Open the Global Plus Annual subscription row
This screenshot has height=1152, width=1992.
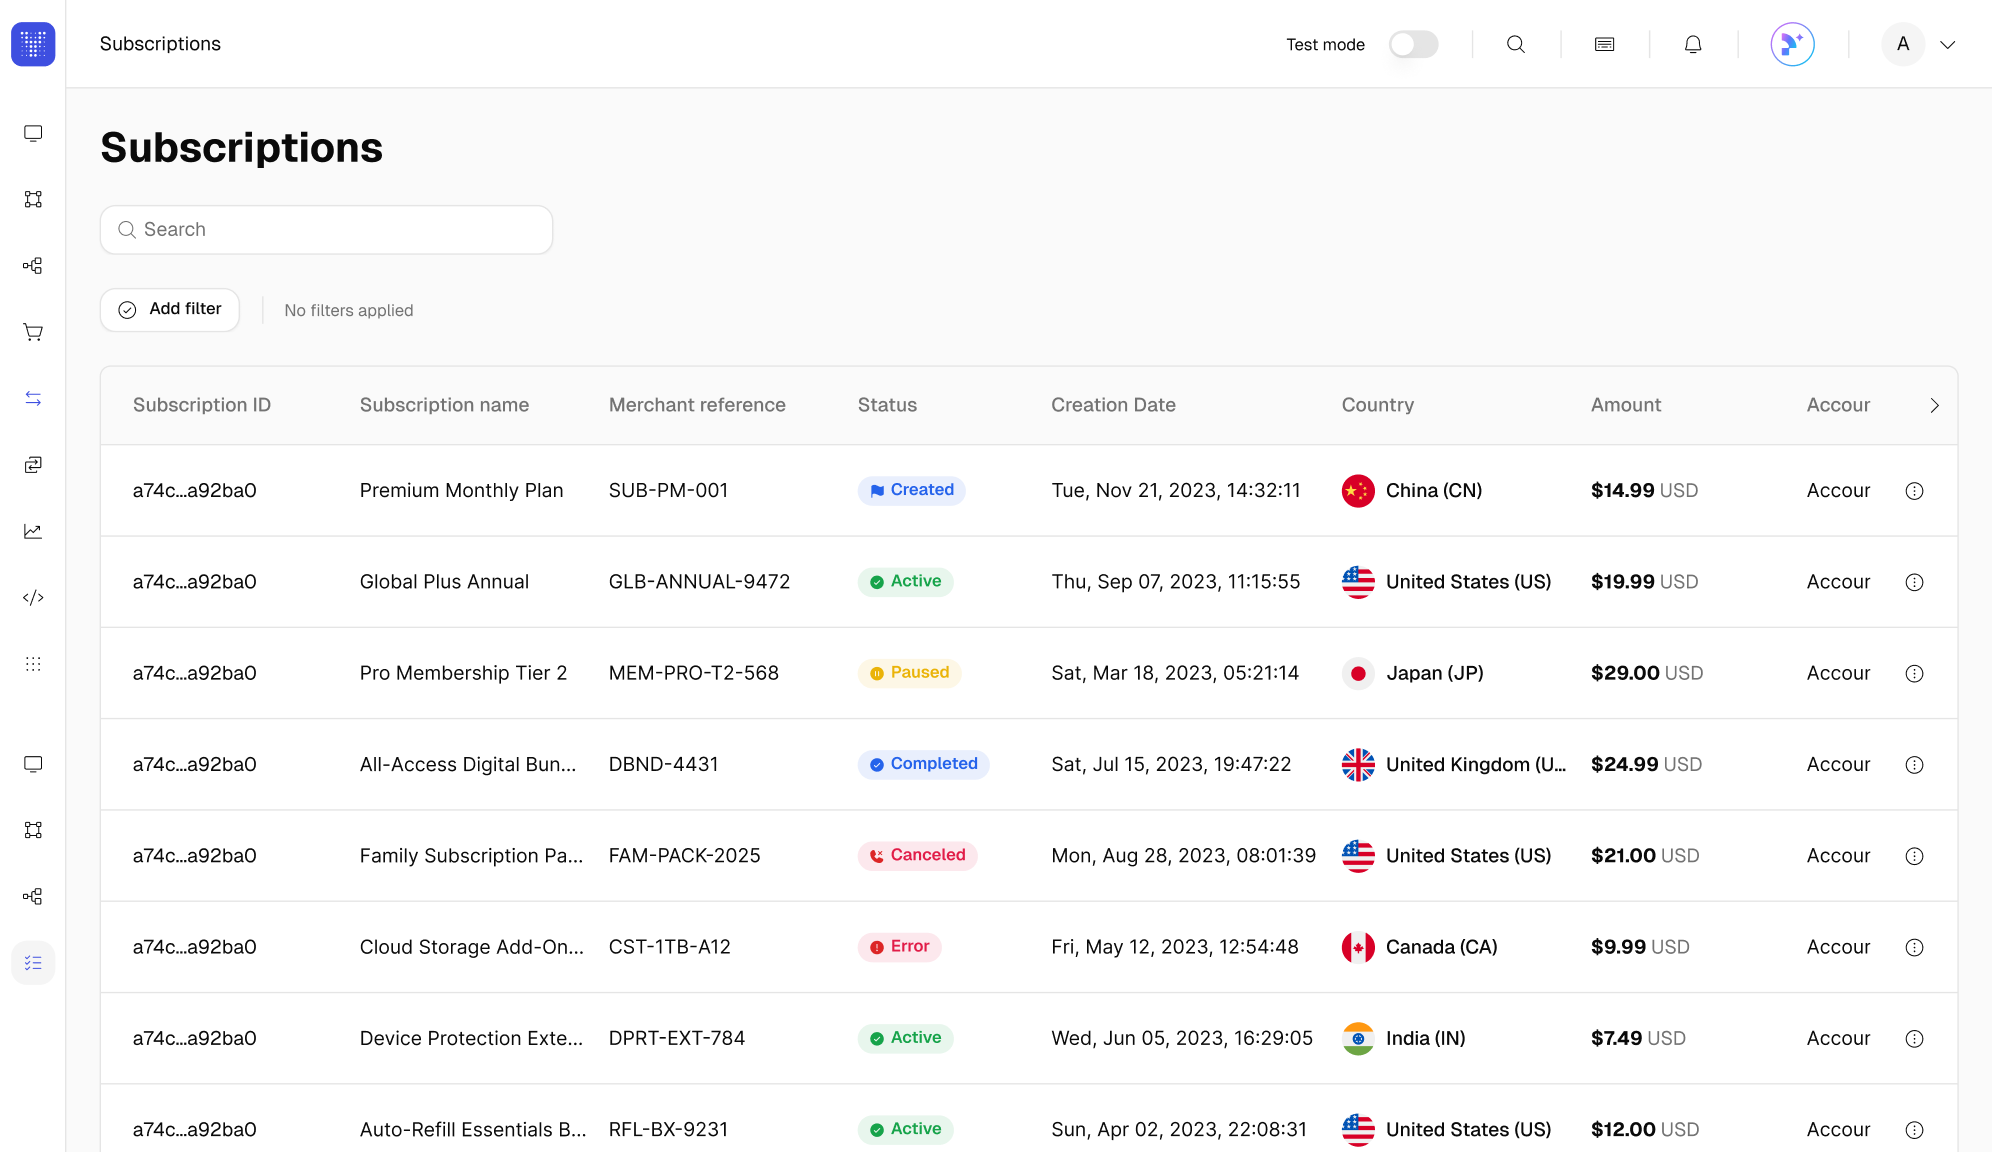444,582
